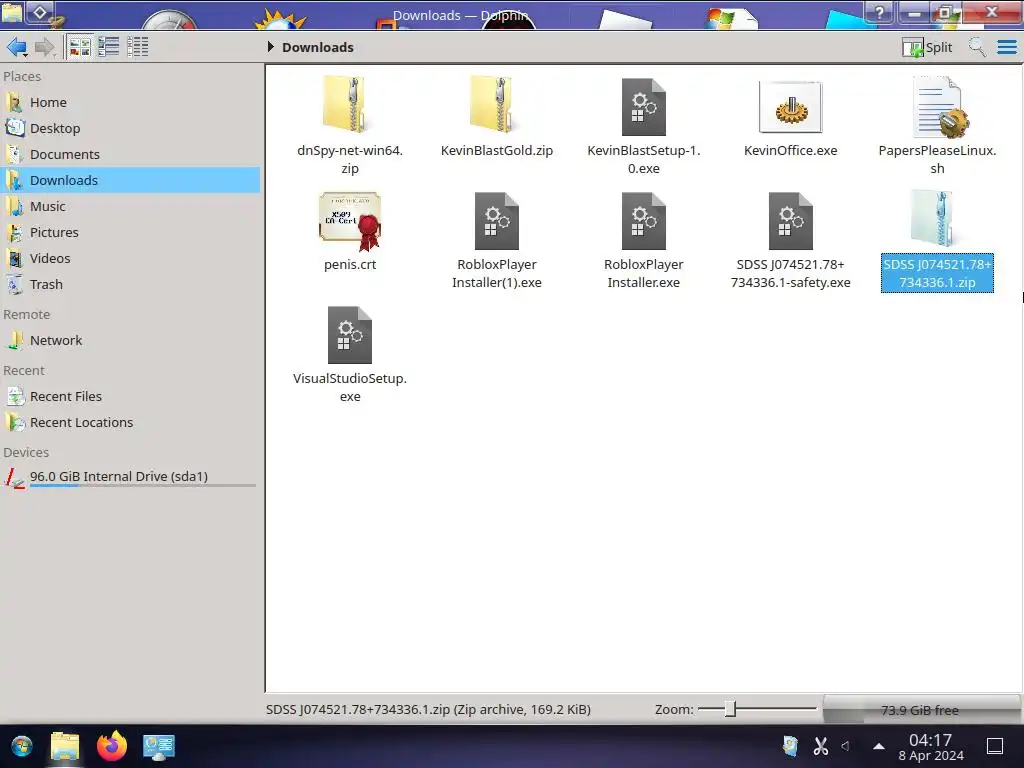Go back with the blue back arrow

(16, 47)
